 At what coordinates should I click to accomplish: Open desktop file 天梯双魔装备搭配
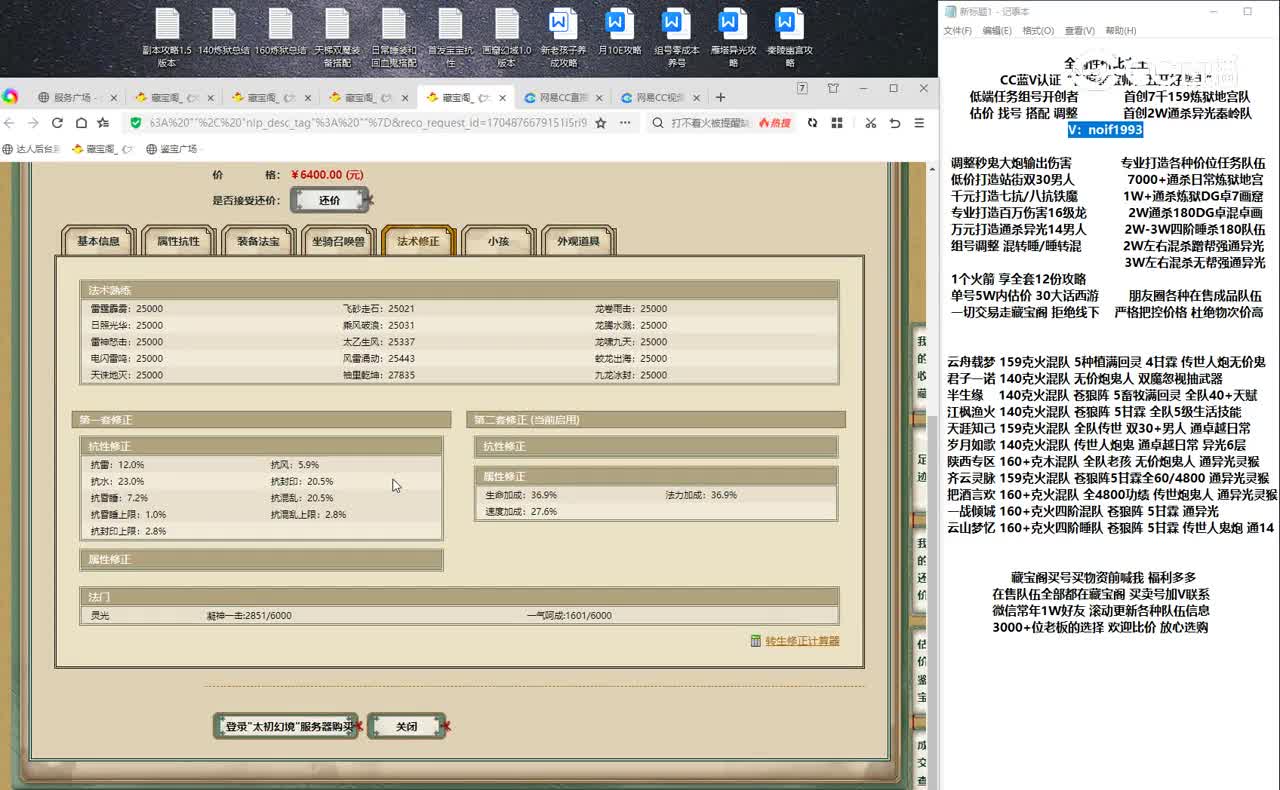tap(337, 38)
